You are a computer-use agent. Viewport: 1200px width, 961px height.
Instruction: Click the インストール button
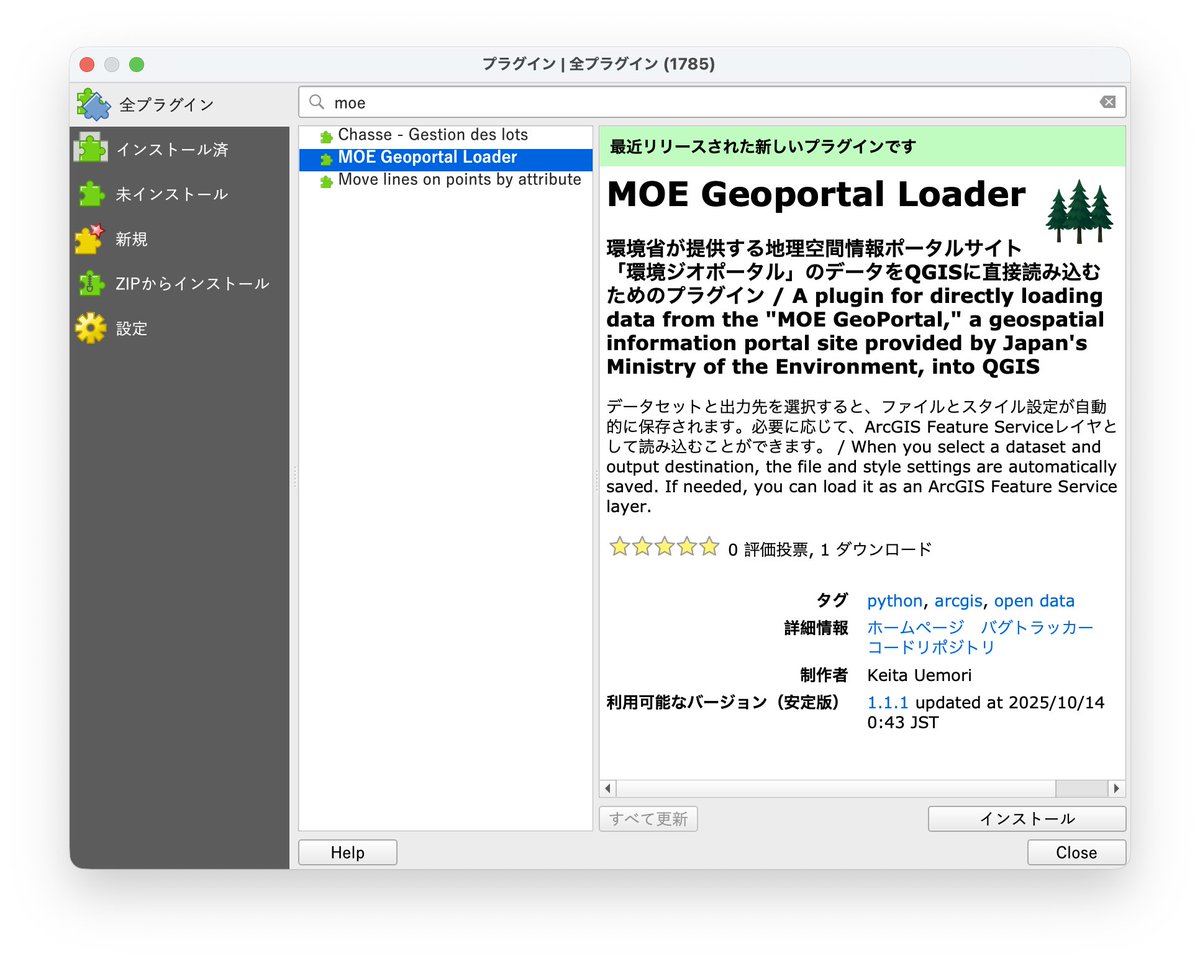coord(1027,819)
